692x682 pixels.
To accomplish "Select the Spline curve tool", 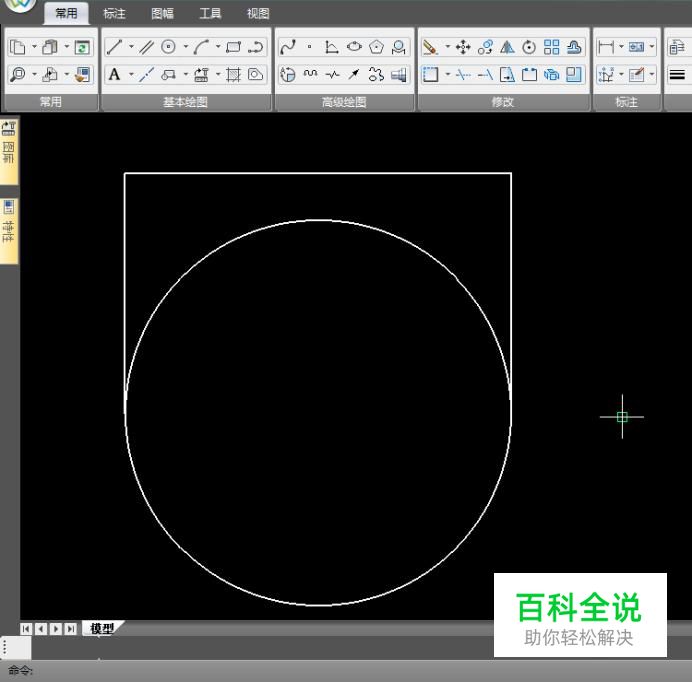I will coord(288,47).
